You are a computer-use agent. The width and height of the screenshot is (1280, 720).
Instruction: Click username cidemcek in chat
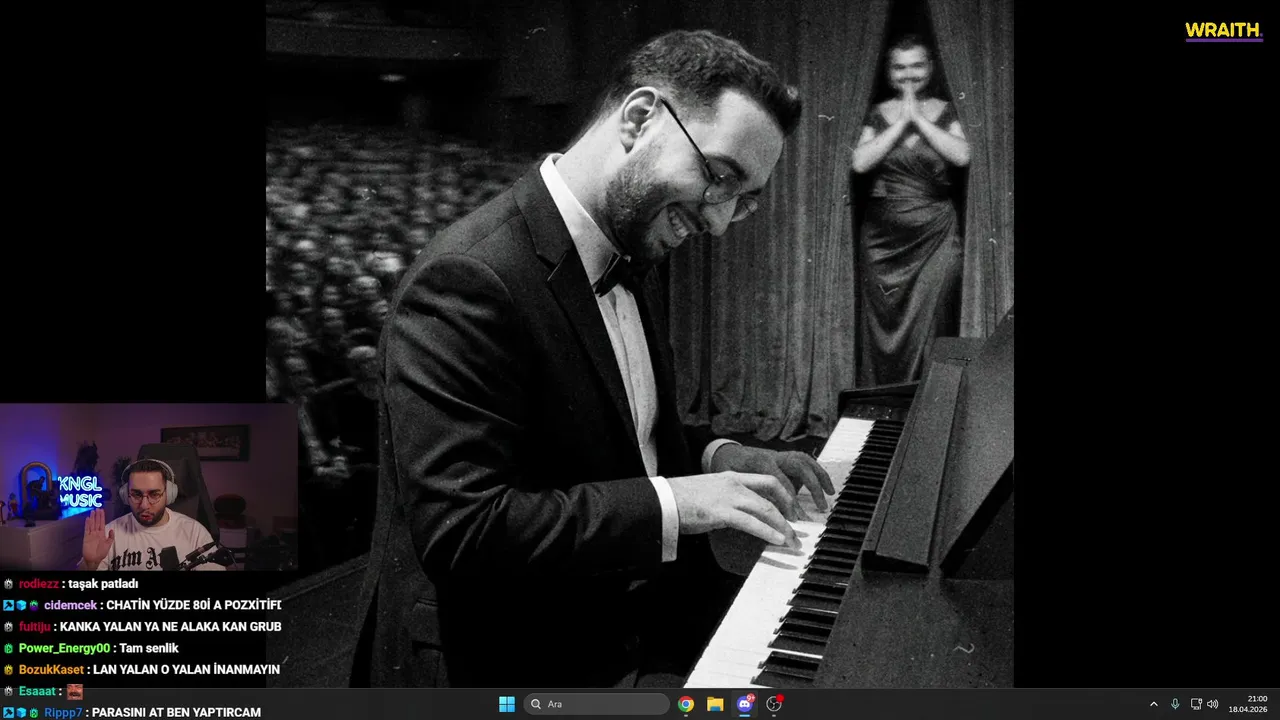point(70,605)
